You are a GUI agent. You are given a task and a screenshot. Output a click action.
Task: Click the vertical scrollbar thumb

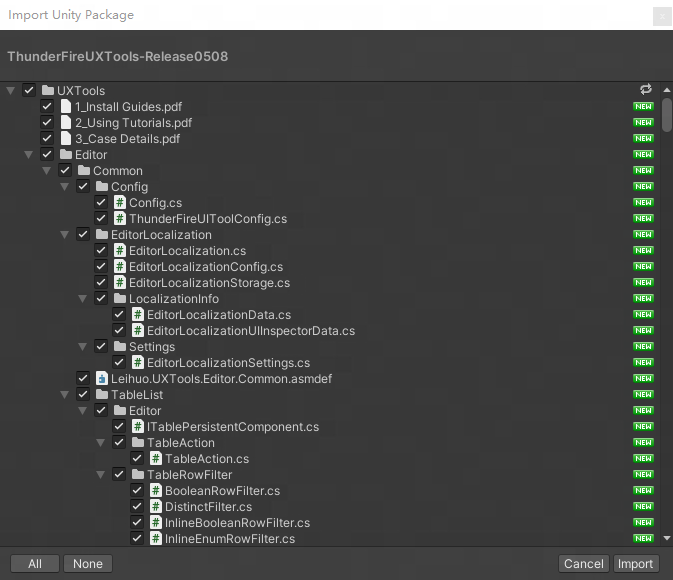pos(667,115)
